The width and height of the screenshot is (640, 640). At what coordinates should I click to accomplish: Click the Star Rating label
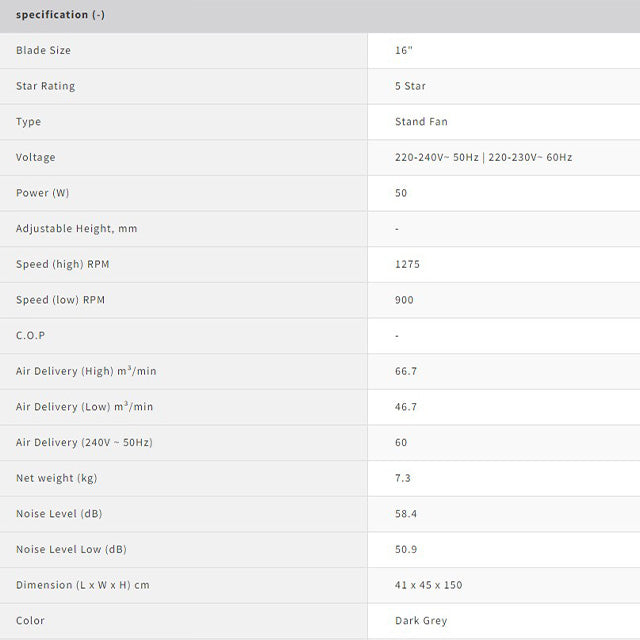pyautogui.click(x=45, y=86)
